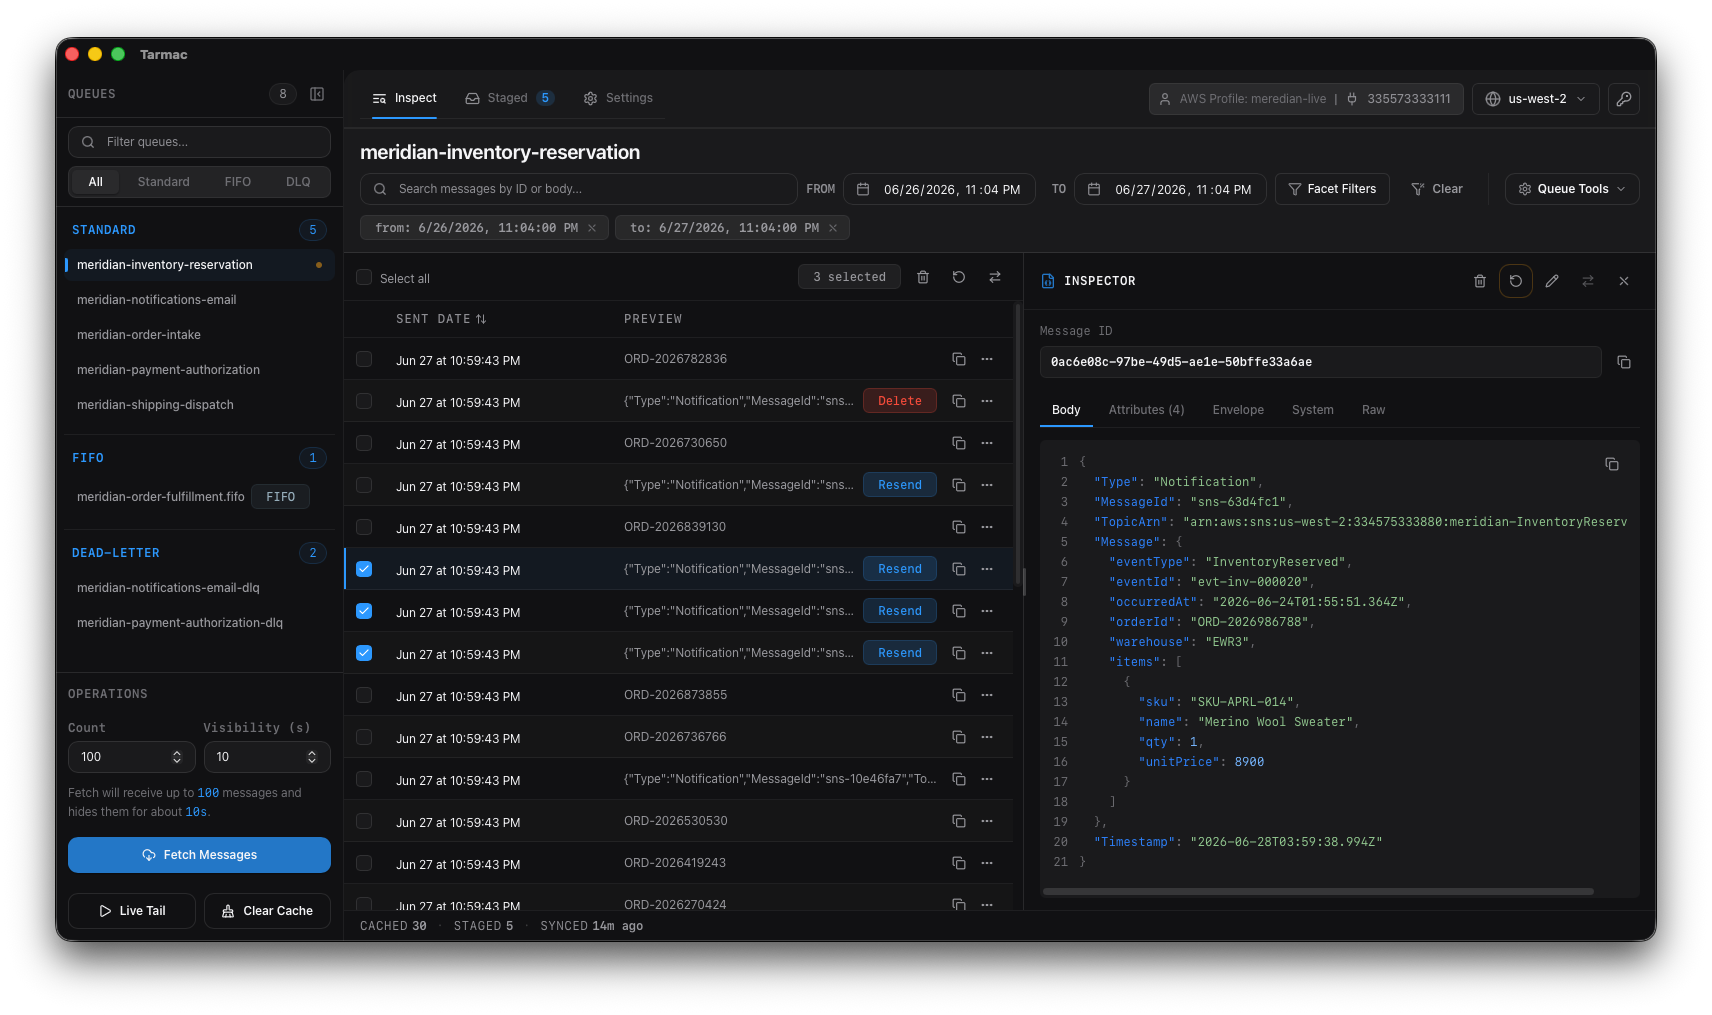Click the resend icon in list toolbar
The width and height of the screenshot is (1712, 1015).
pos(959,277)
